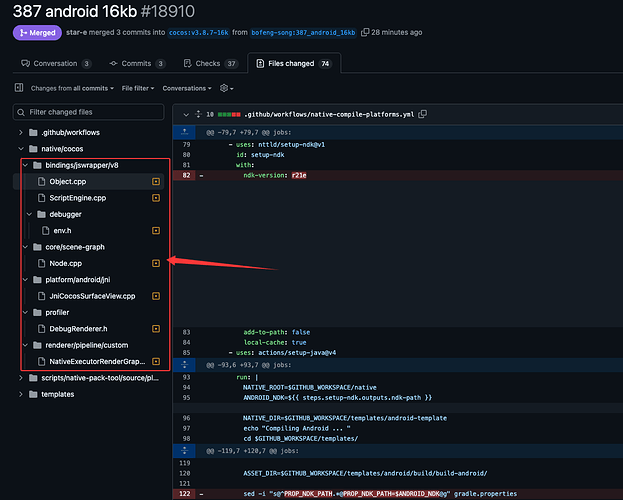The image size is (623, 500).
Task: Open the File filter dropdown
Action: (138, 88)
